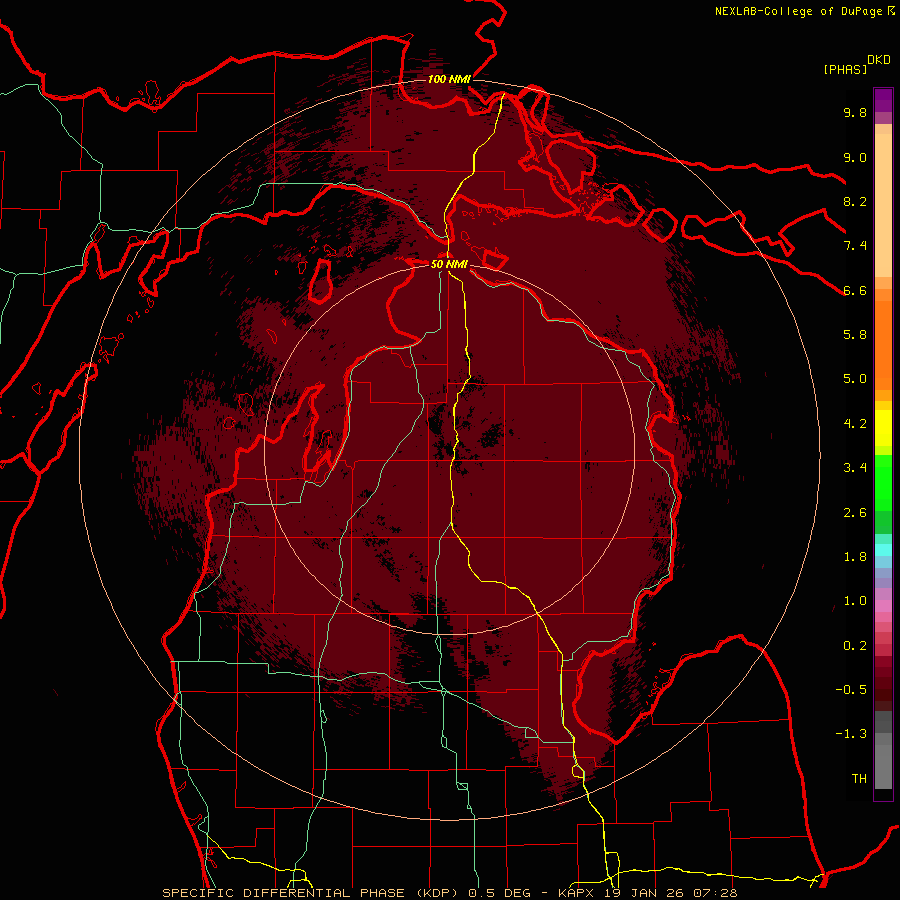Click the 4.2 value on color scale
The image size is (900, 900).
[855, 424]
